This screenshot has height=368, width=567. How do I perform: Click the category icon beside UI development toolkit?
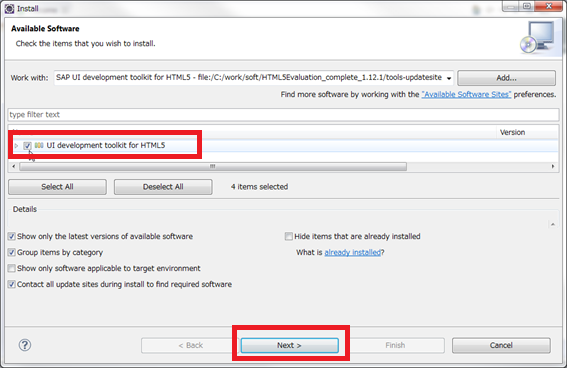point(39,145)
